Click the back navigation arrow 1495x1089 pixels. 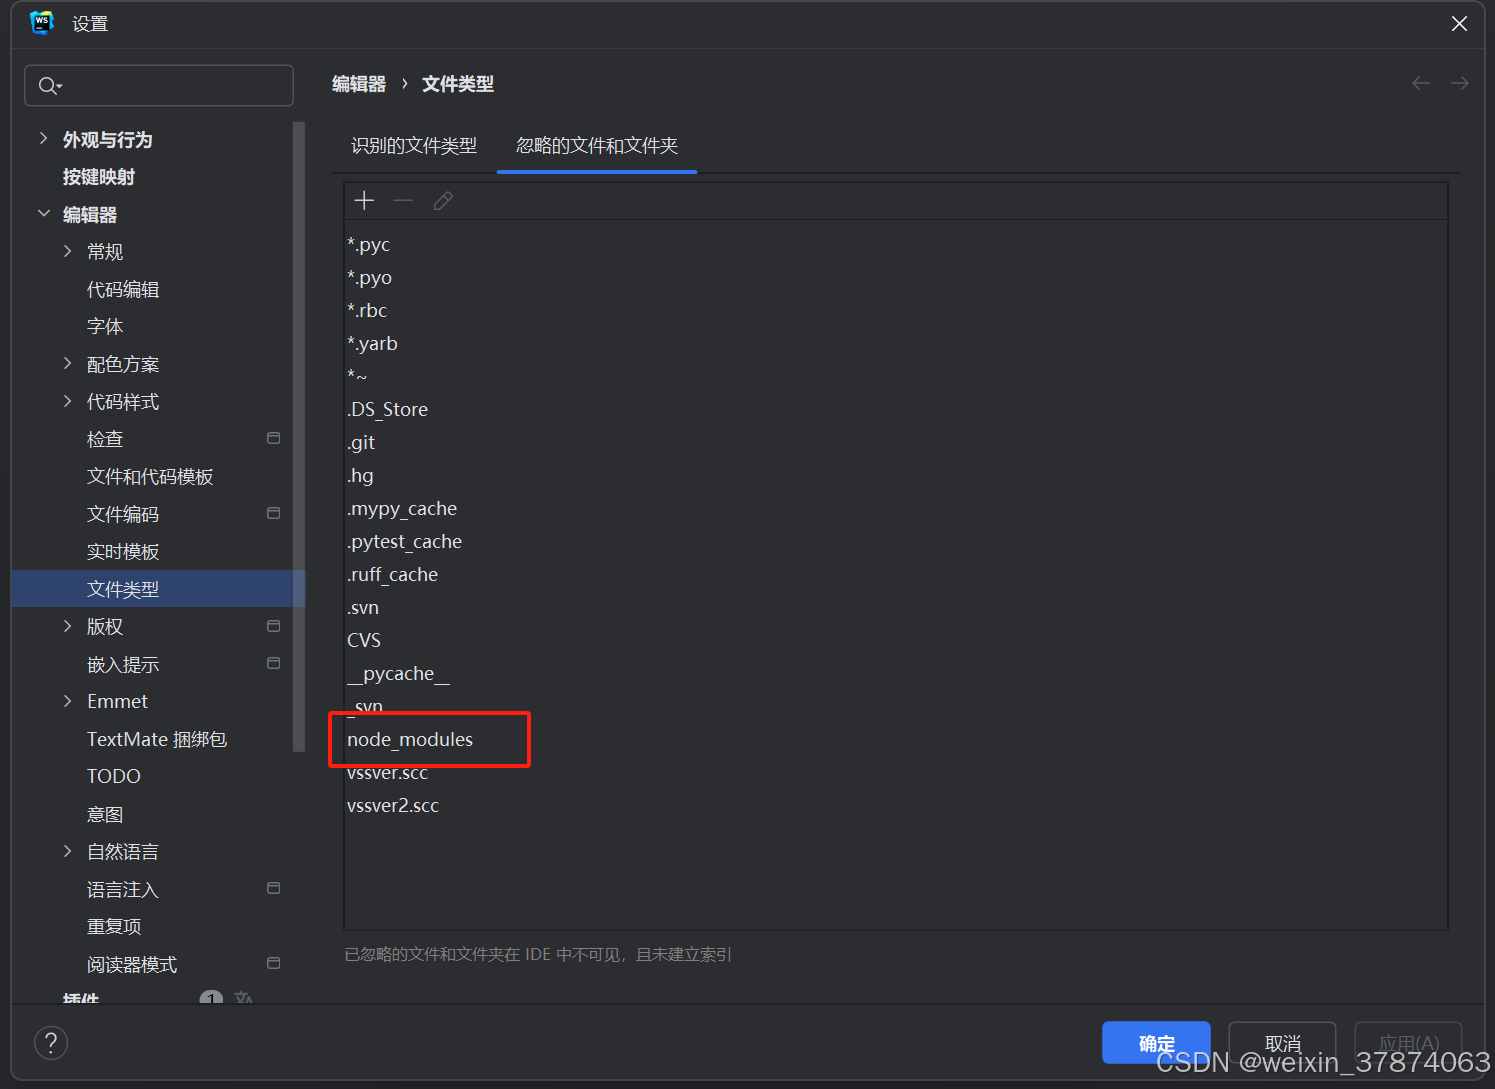1420,83
